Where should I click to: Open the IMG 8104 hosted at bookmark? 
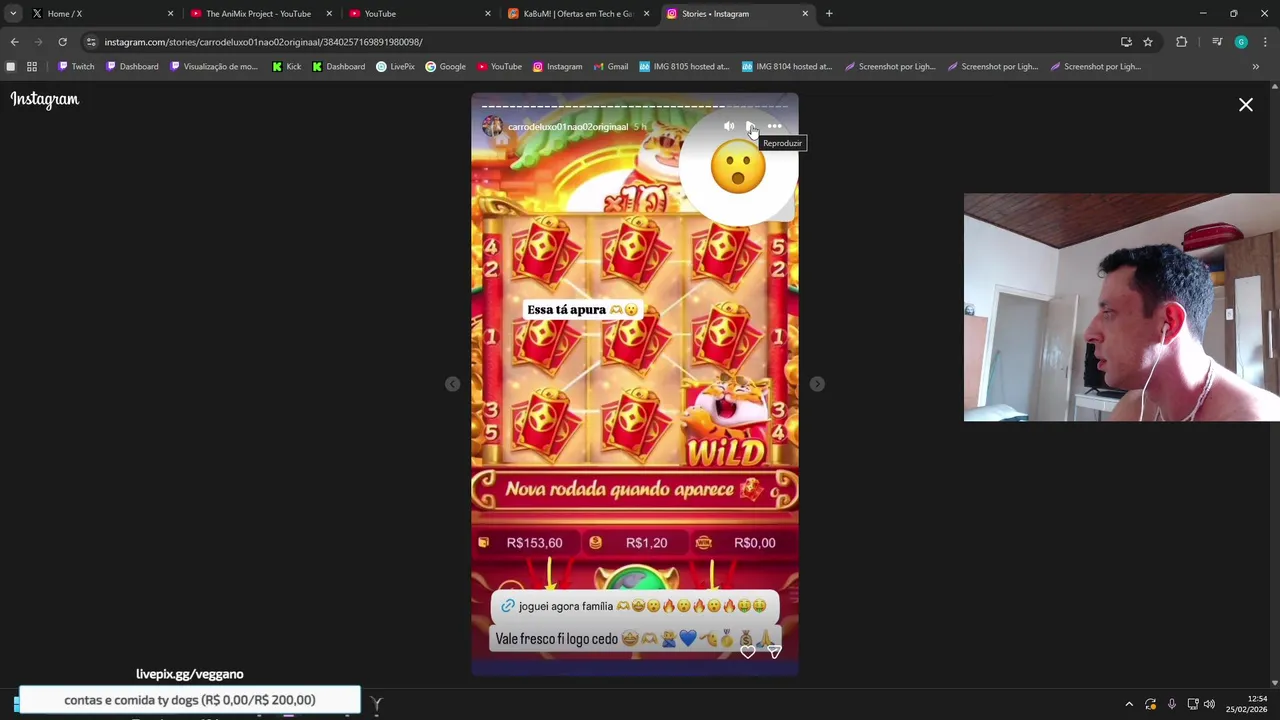[787, 67]
